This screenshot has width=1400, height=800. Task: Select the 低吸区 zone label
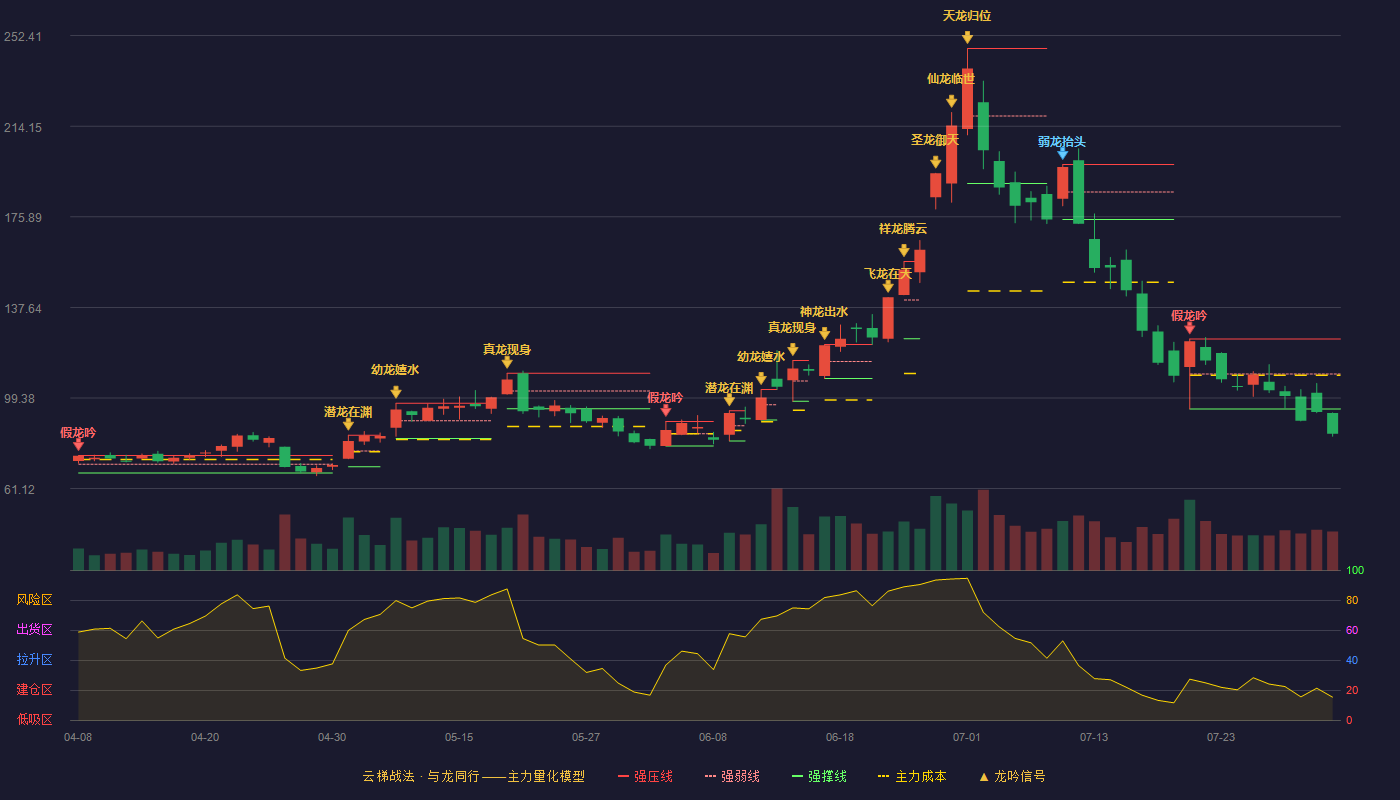point(34,719)
